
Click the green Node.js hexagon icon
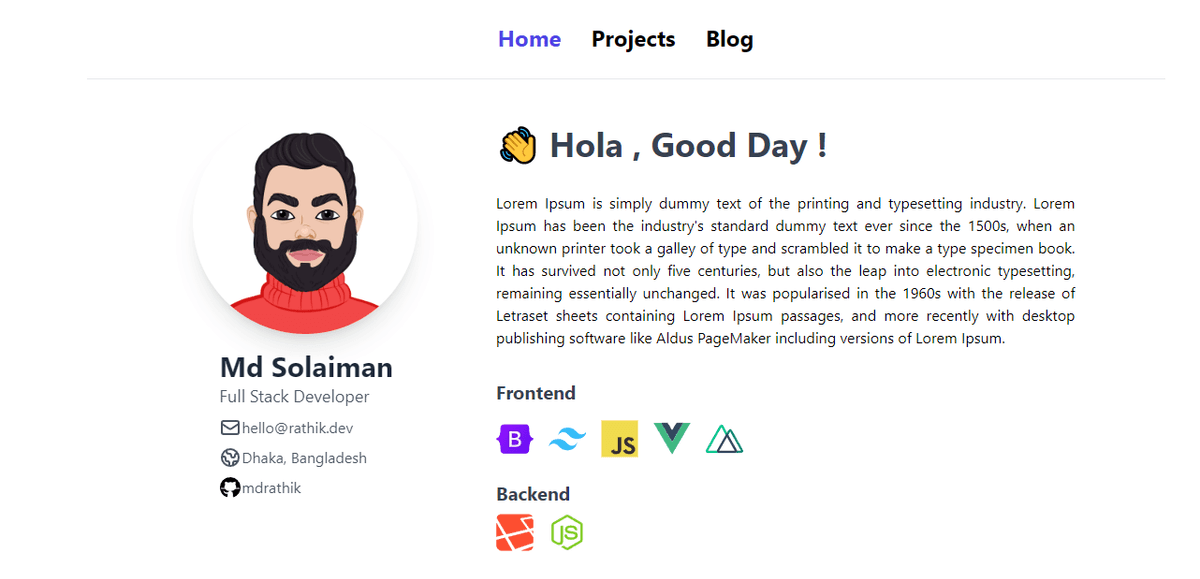pyautogui.click(x=567, y=533)
